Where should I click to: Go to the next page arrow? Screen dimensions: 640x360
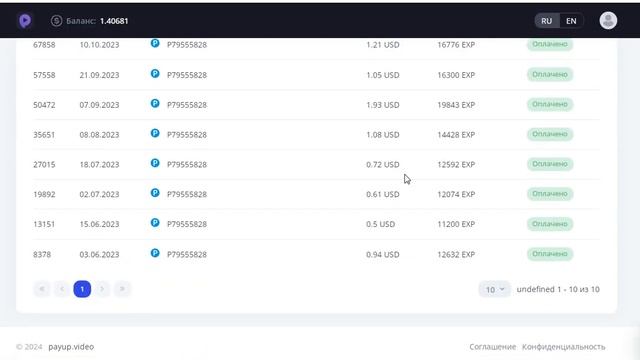pos(102,289)
